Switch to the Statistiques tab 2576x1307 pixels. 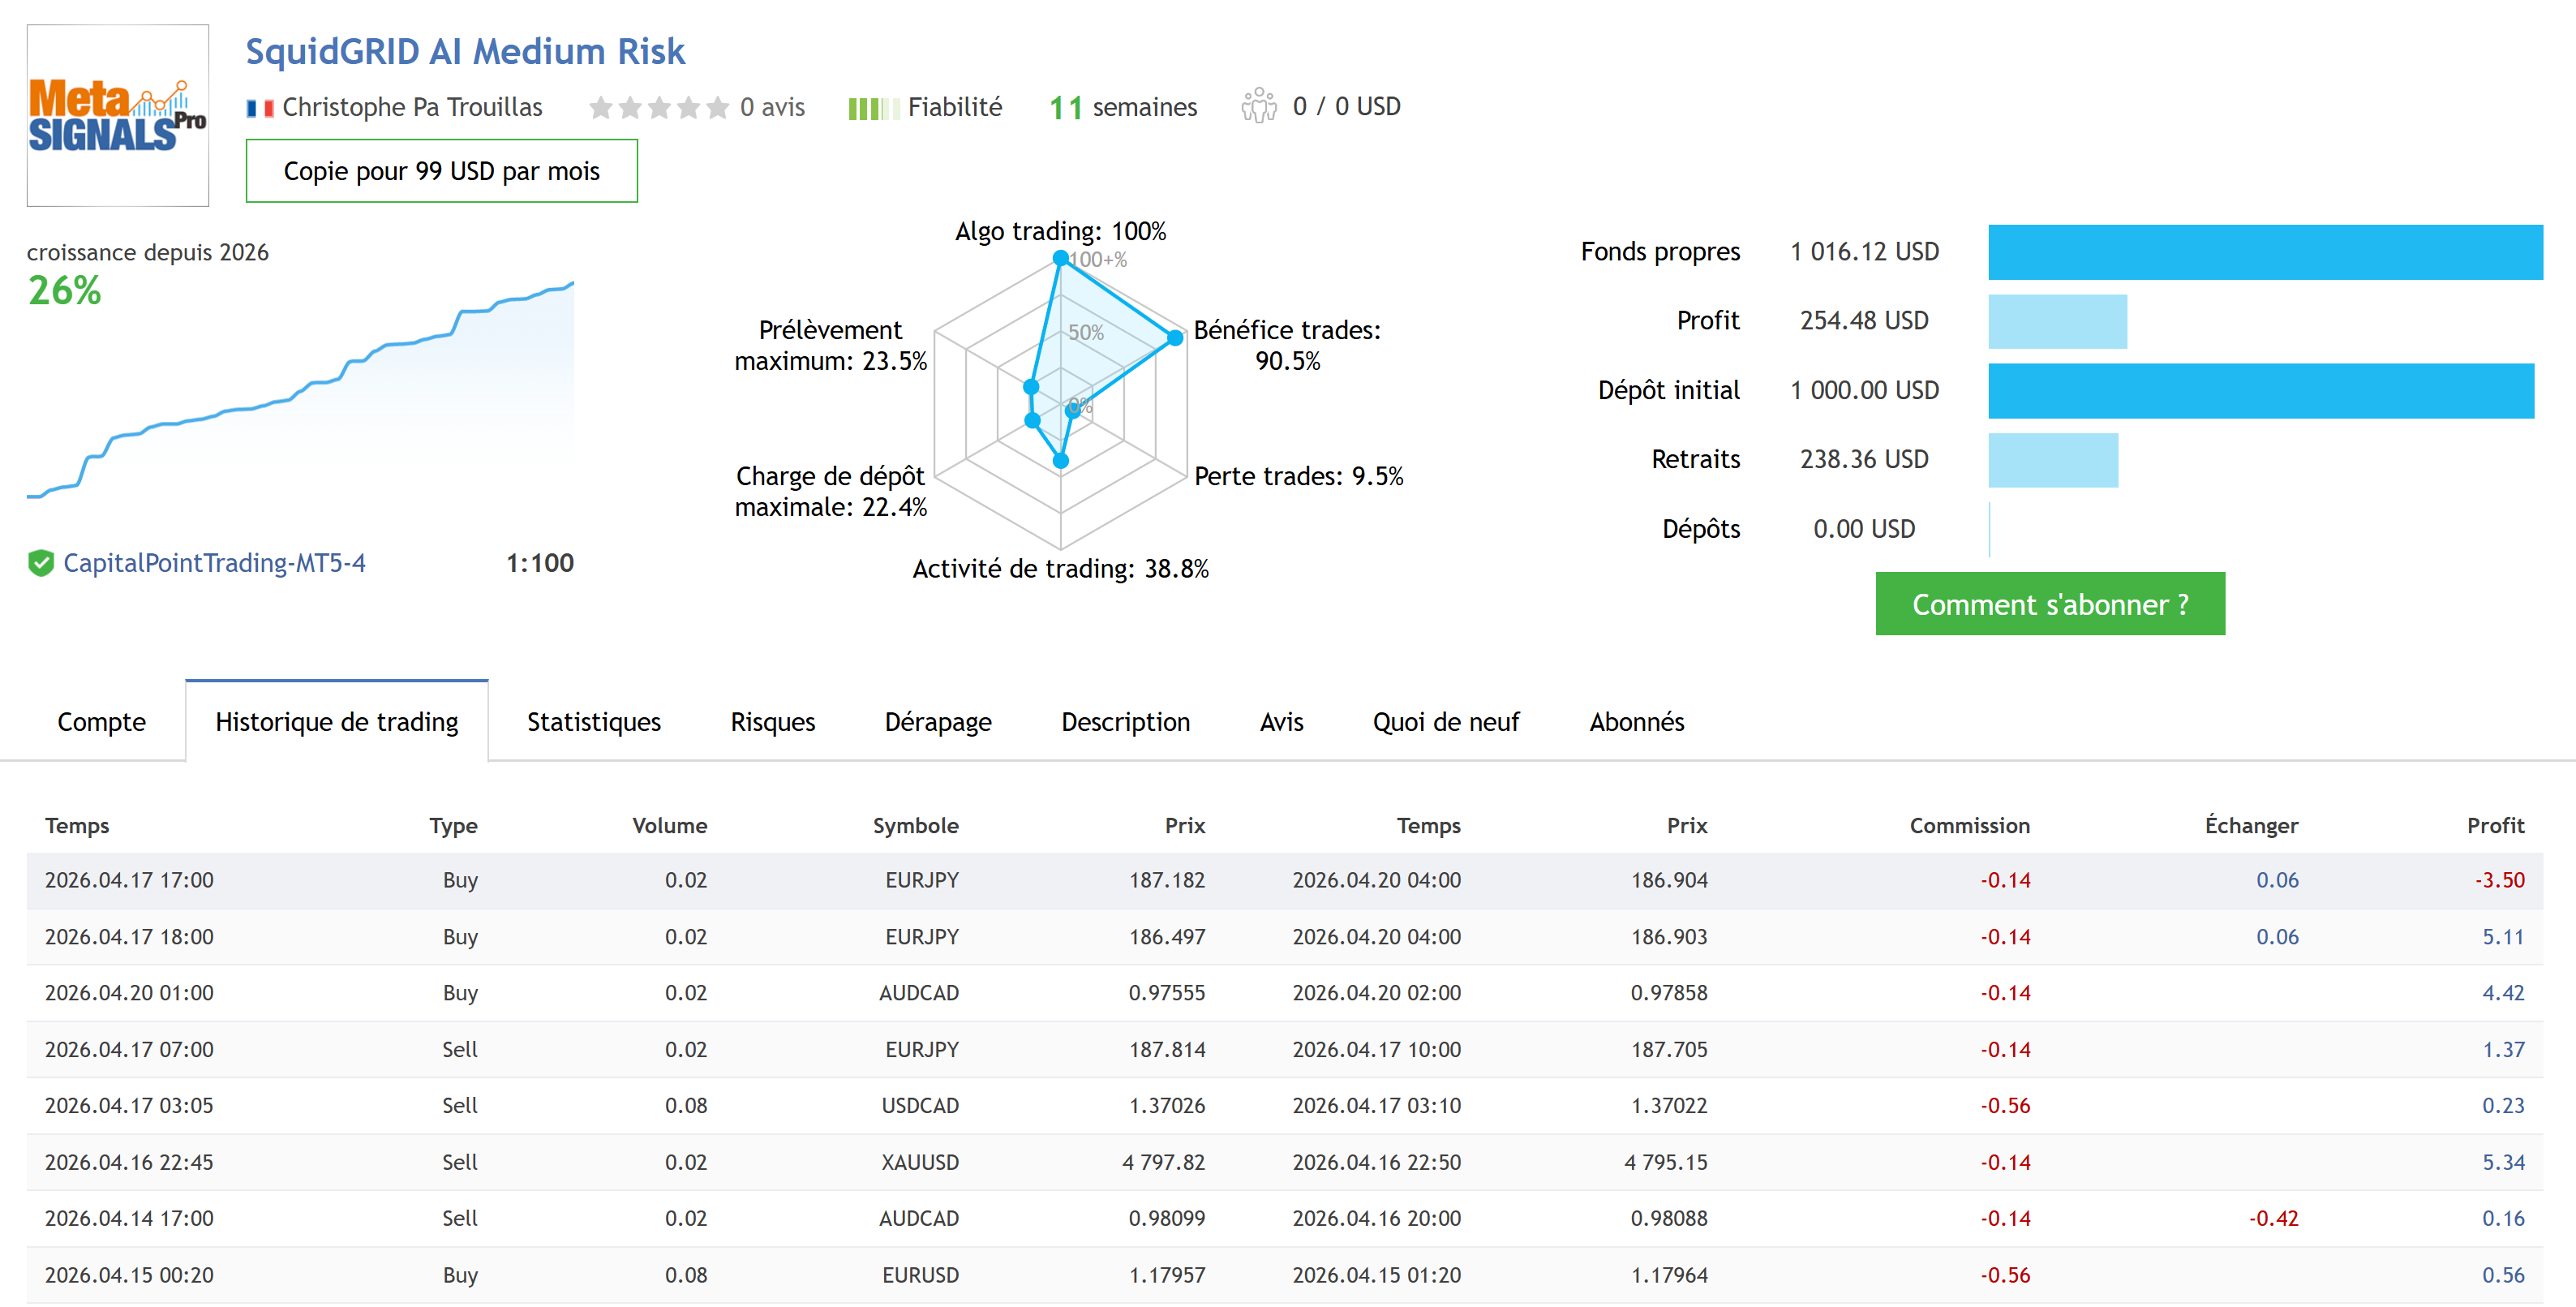click(x=593, y=722)
